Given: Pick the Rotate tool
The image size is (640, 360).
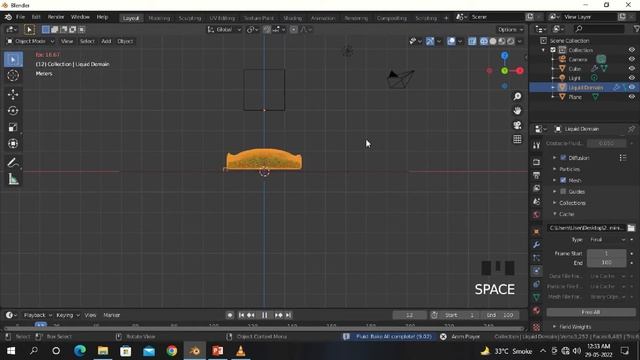Looking at the screenshot, I should pyautogui.click(x=13, y=111).
